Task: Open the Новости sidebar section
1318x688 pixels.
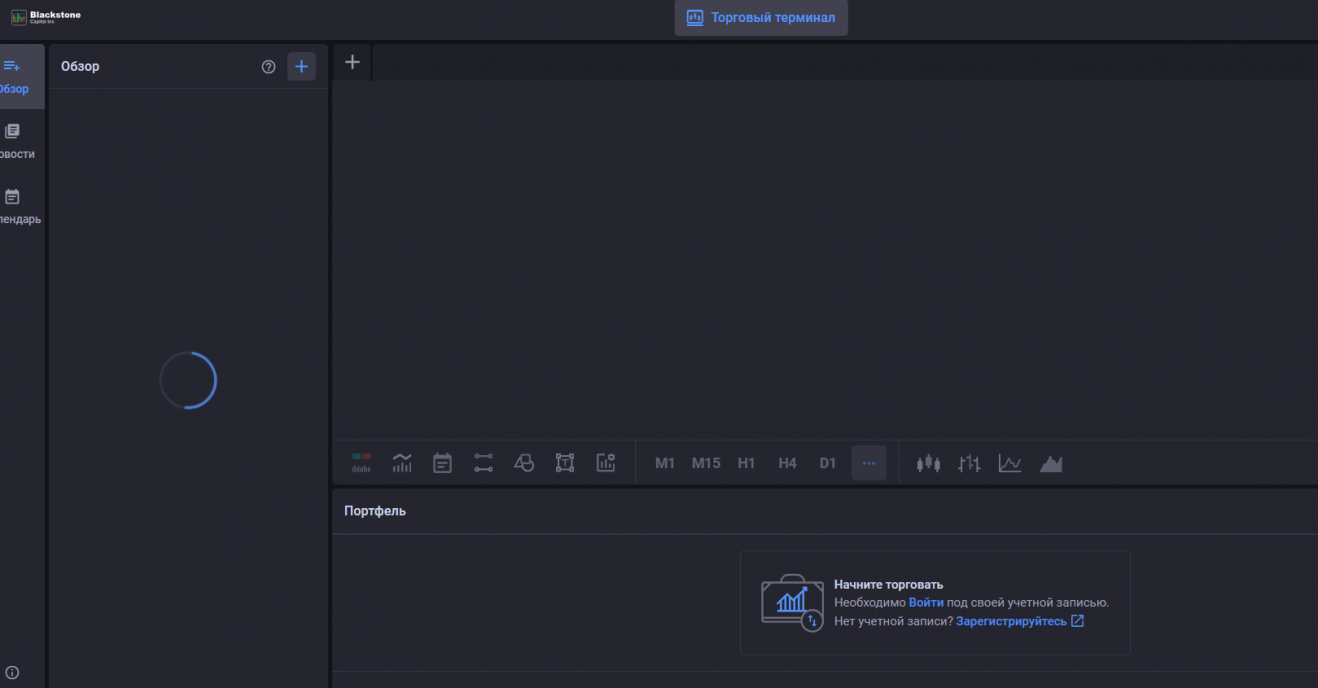Action: coord(16,141)
